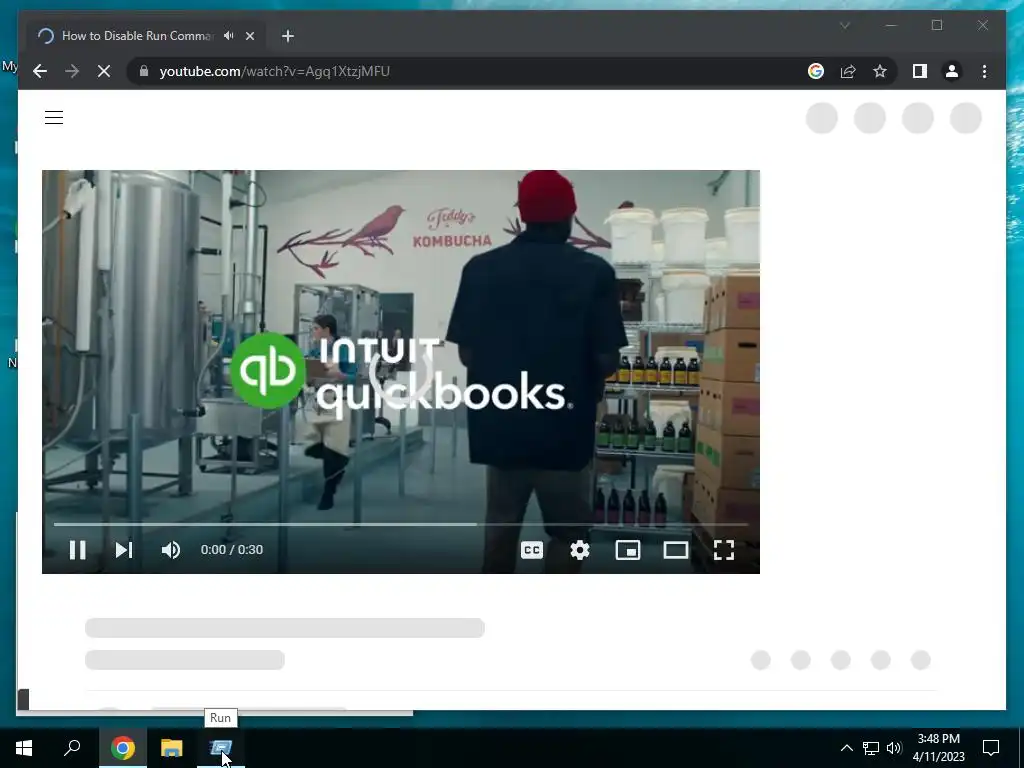Seek along the video progress bar

(x=400, y=524)
